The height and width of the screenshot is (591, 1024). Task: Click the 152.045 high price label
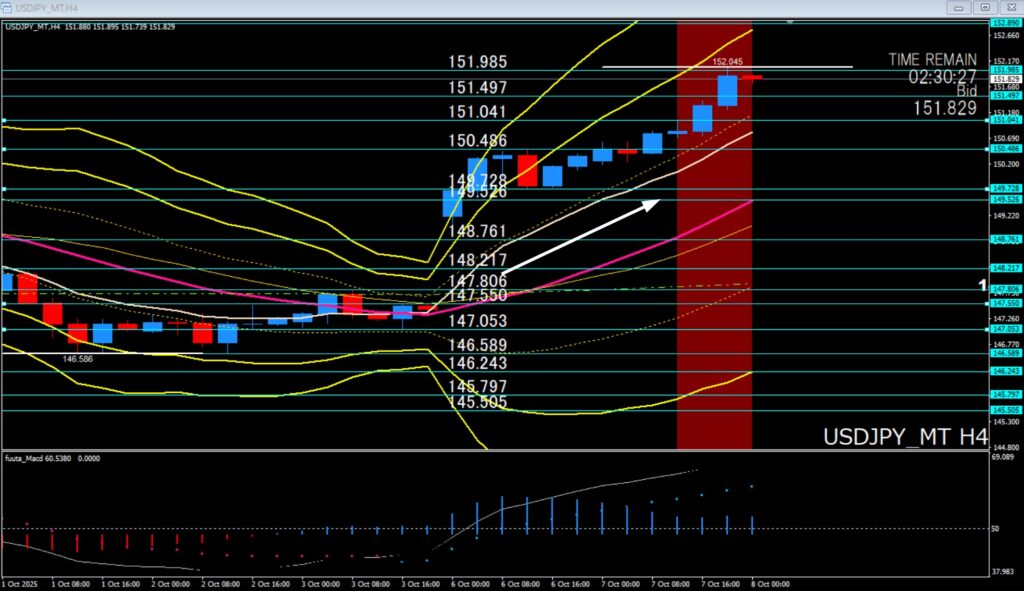point(727,61)
